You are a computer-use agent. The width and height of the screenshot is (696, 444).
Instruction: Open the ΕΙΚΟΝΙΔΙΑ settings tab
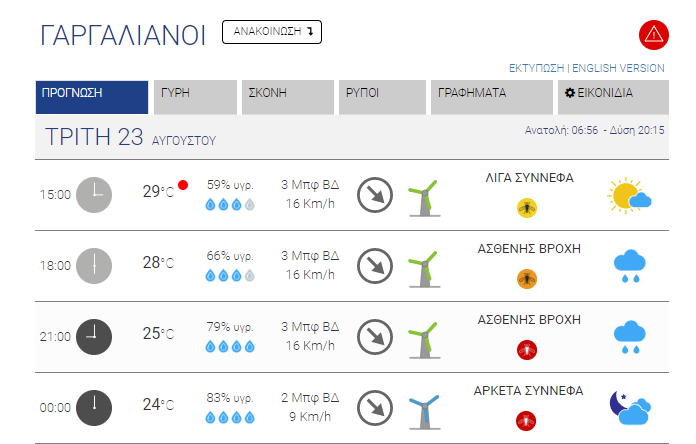coord(613,97)
